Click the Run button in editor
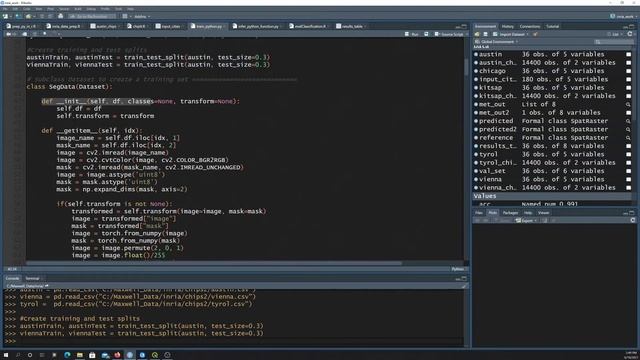Image resolution: width=640 pixels, height=360 pixels. (412, 34)
